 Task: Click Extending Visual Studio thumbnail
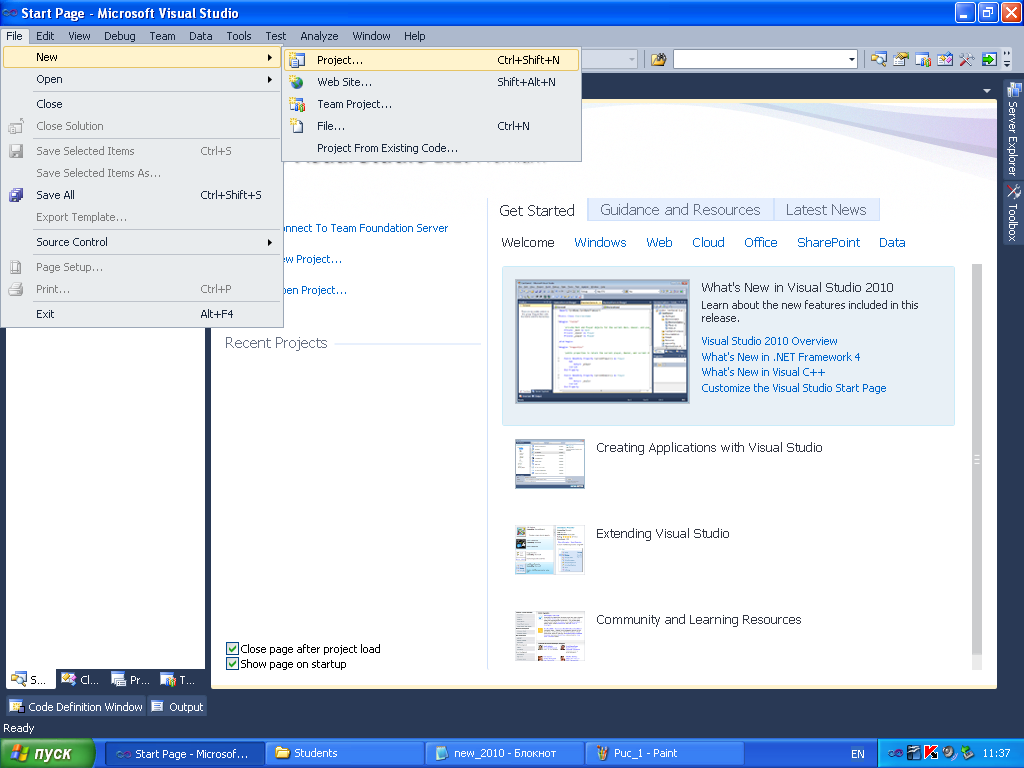tap(550, 550)
